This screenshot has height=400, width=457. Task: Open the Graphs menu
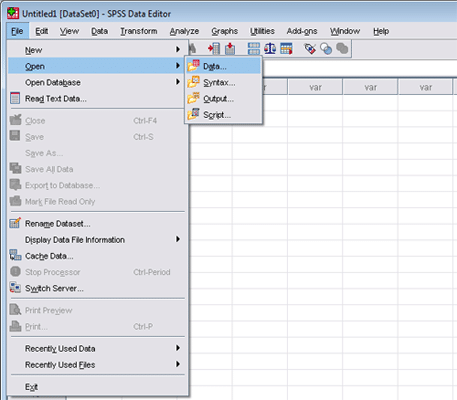pos(225,31)
